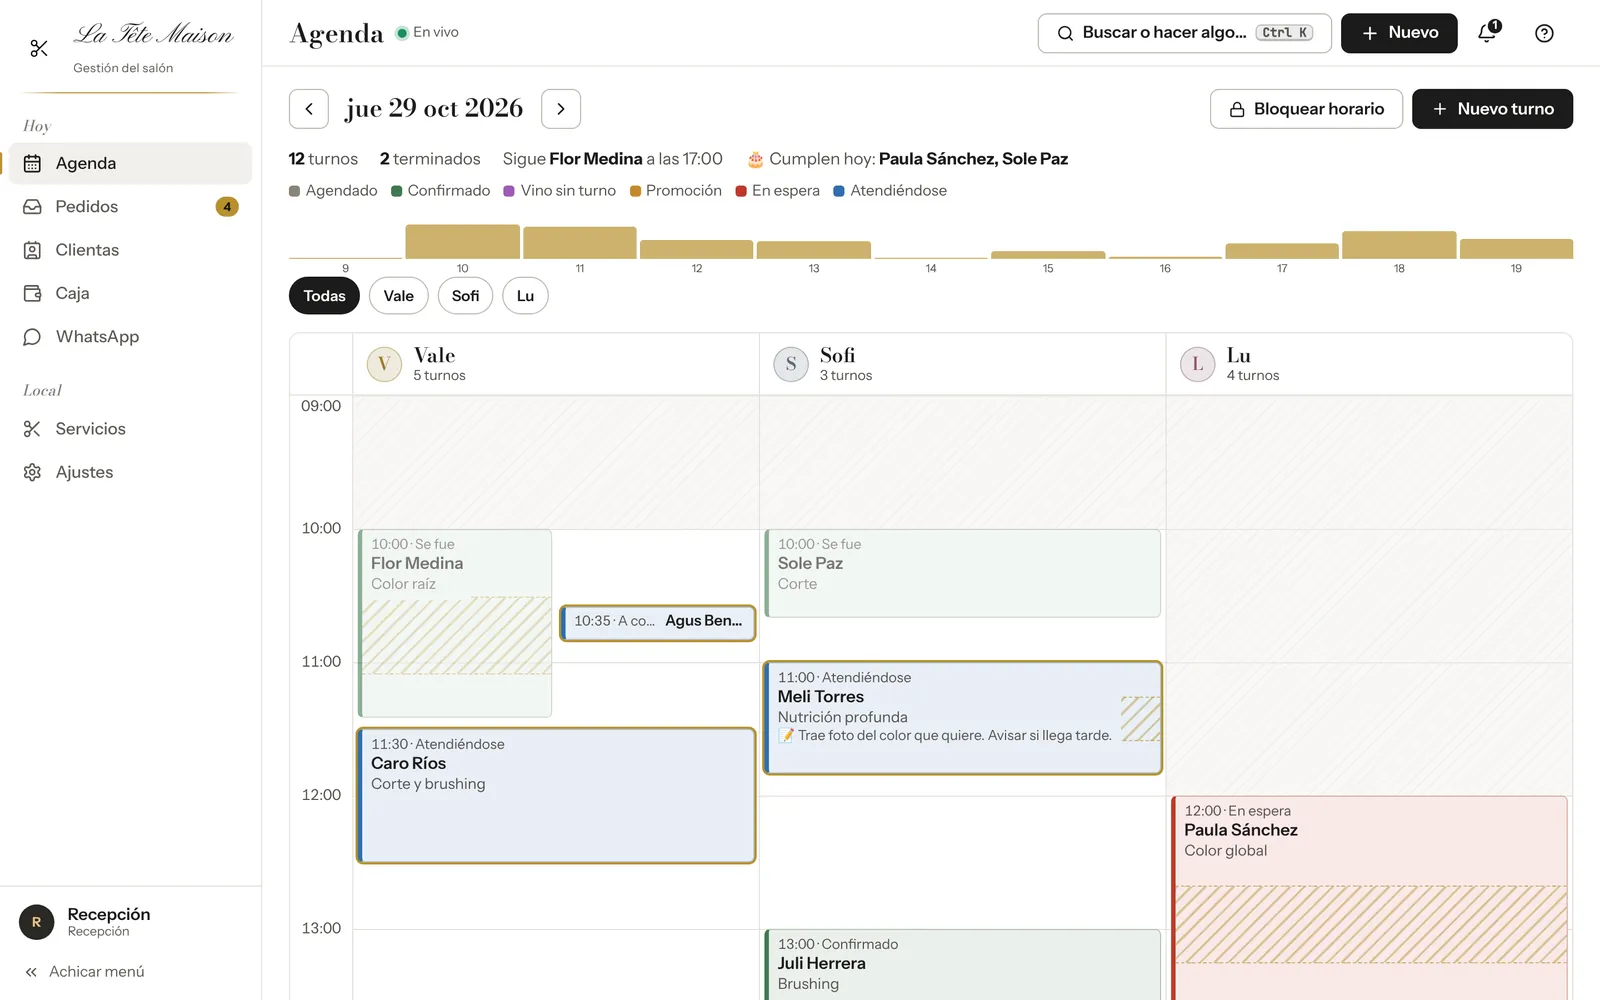
Task: Filter agenda by Lu chip
Action: pyautogui.click(x=525, y=296)
